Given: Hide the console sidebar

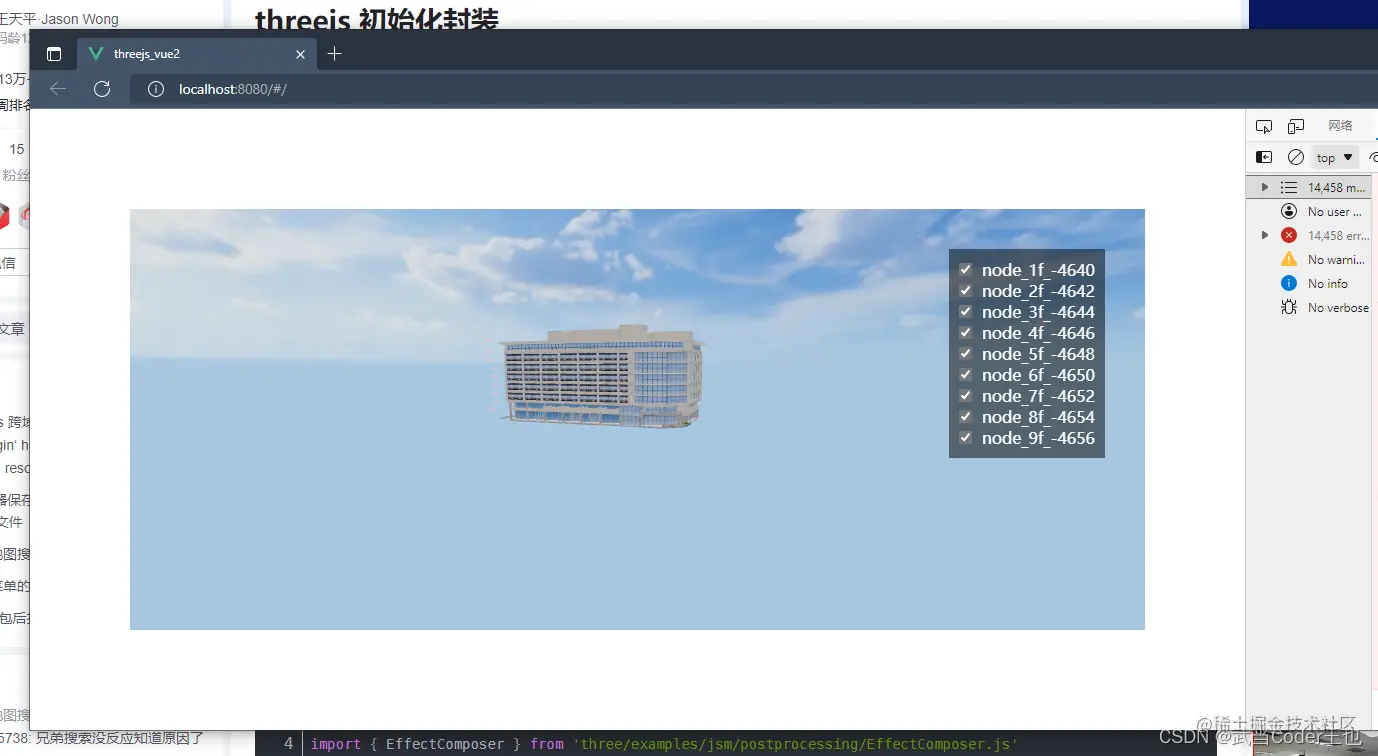Looking at the screenshot, I should (x=1264, y=157).
